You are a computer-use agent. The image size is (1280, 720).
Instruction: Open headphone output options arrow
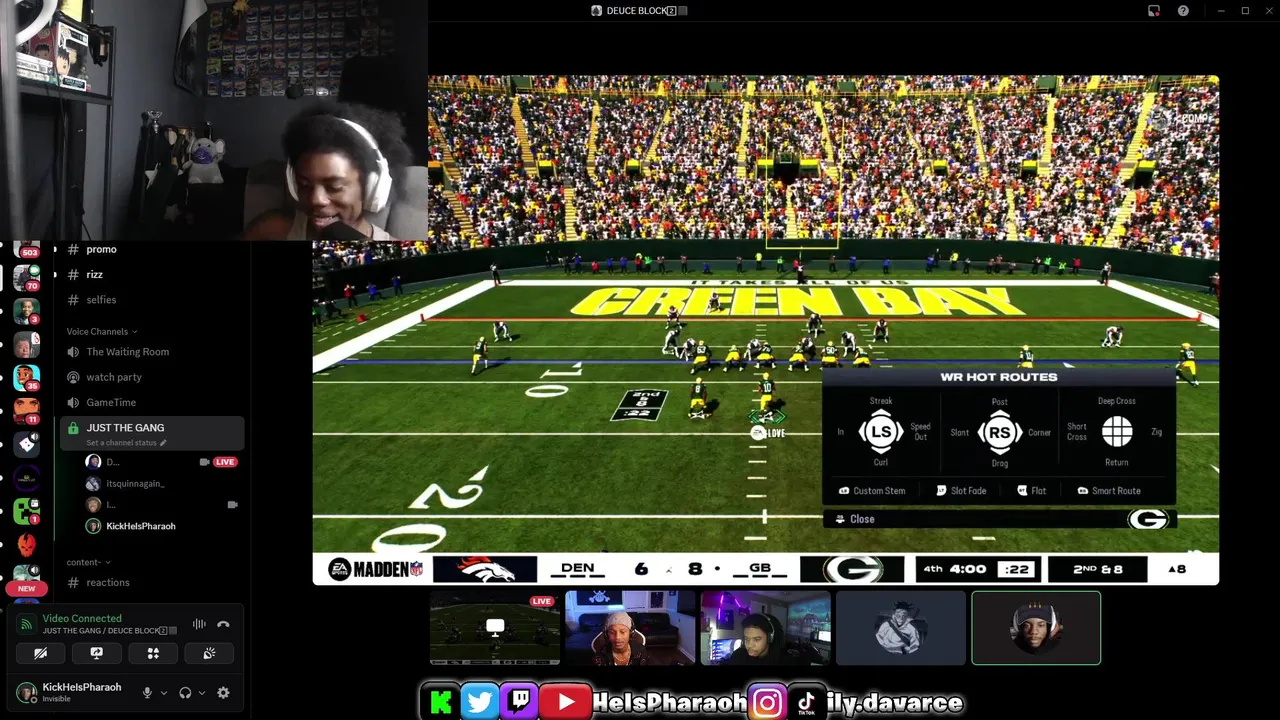202,693
